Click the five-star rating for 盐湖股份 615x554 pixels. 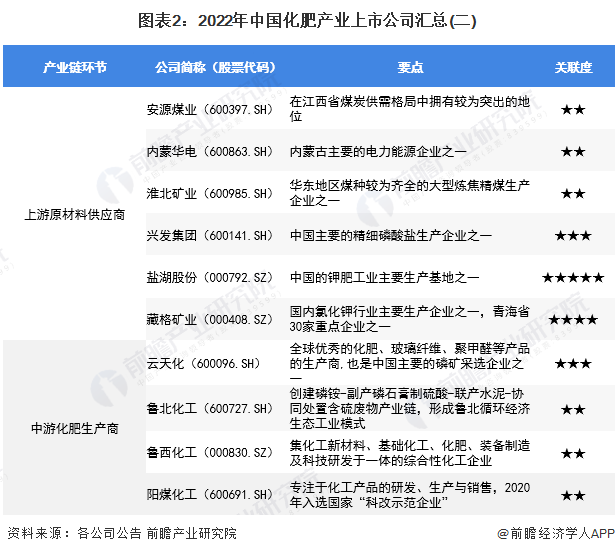click(572, 277)
